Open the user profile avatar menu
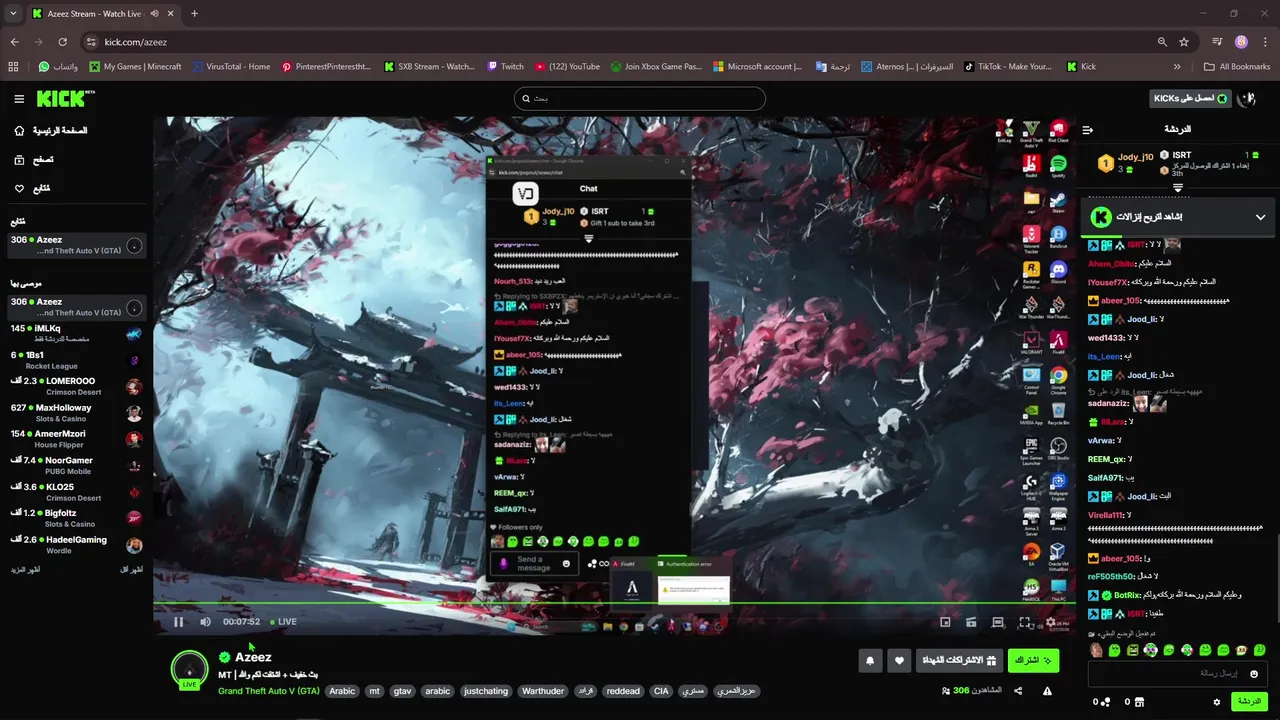Viewport: 1280px width, 720px height. pyautogui.click(x=1246, y=98)
